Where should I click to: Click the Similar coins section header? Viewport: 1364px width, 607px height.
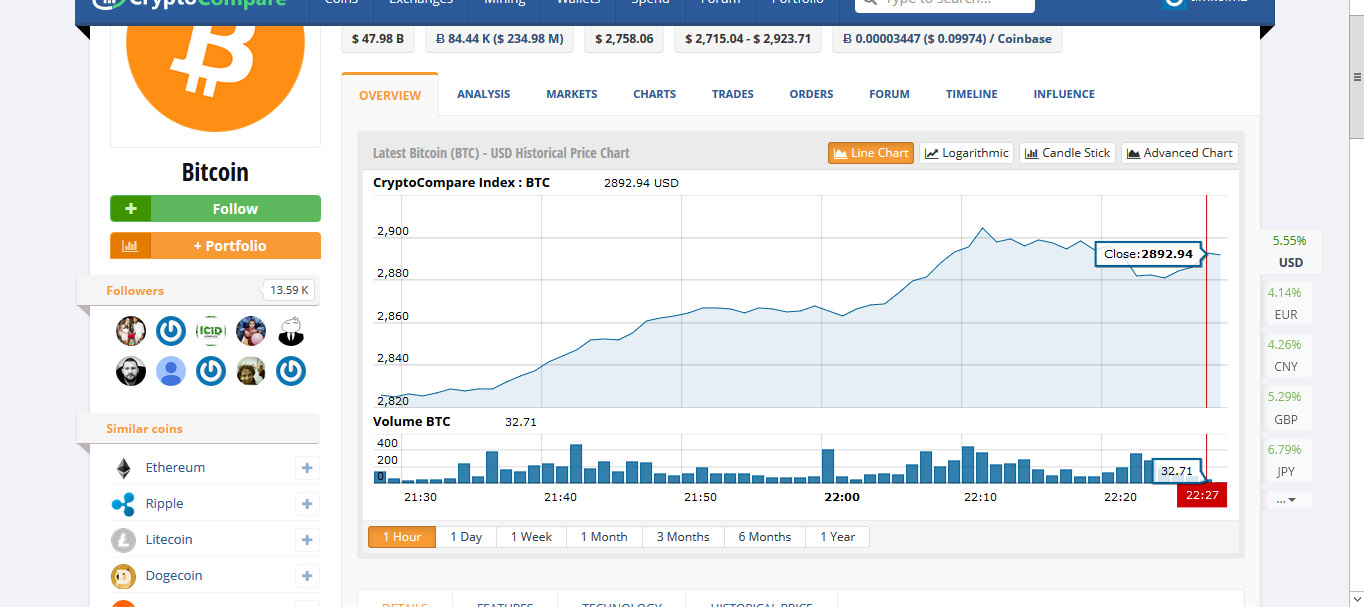(x=198, y=429)
